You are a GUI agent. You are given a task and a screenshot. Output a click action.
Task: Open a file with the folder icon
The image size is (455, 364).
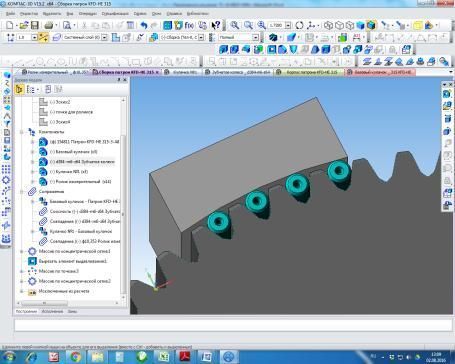(x=23, y=25)
